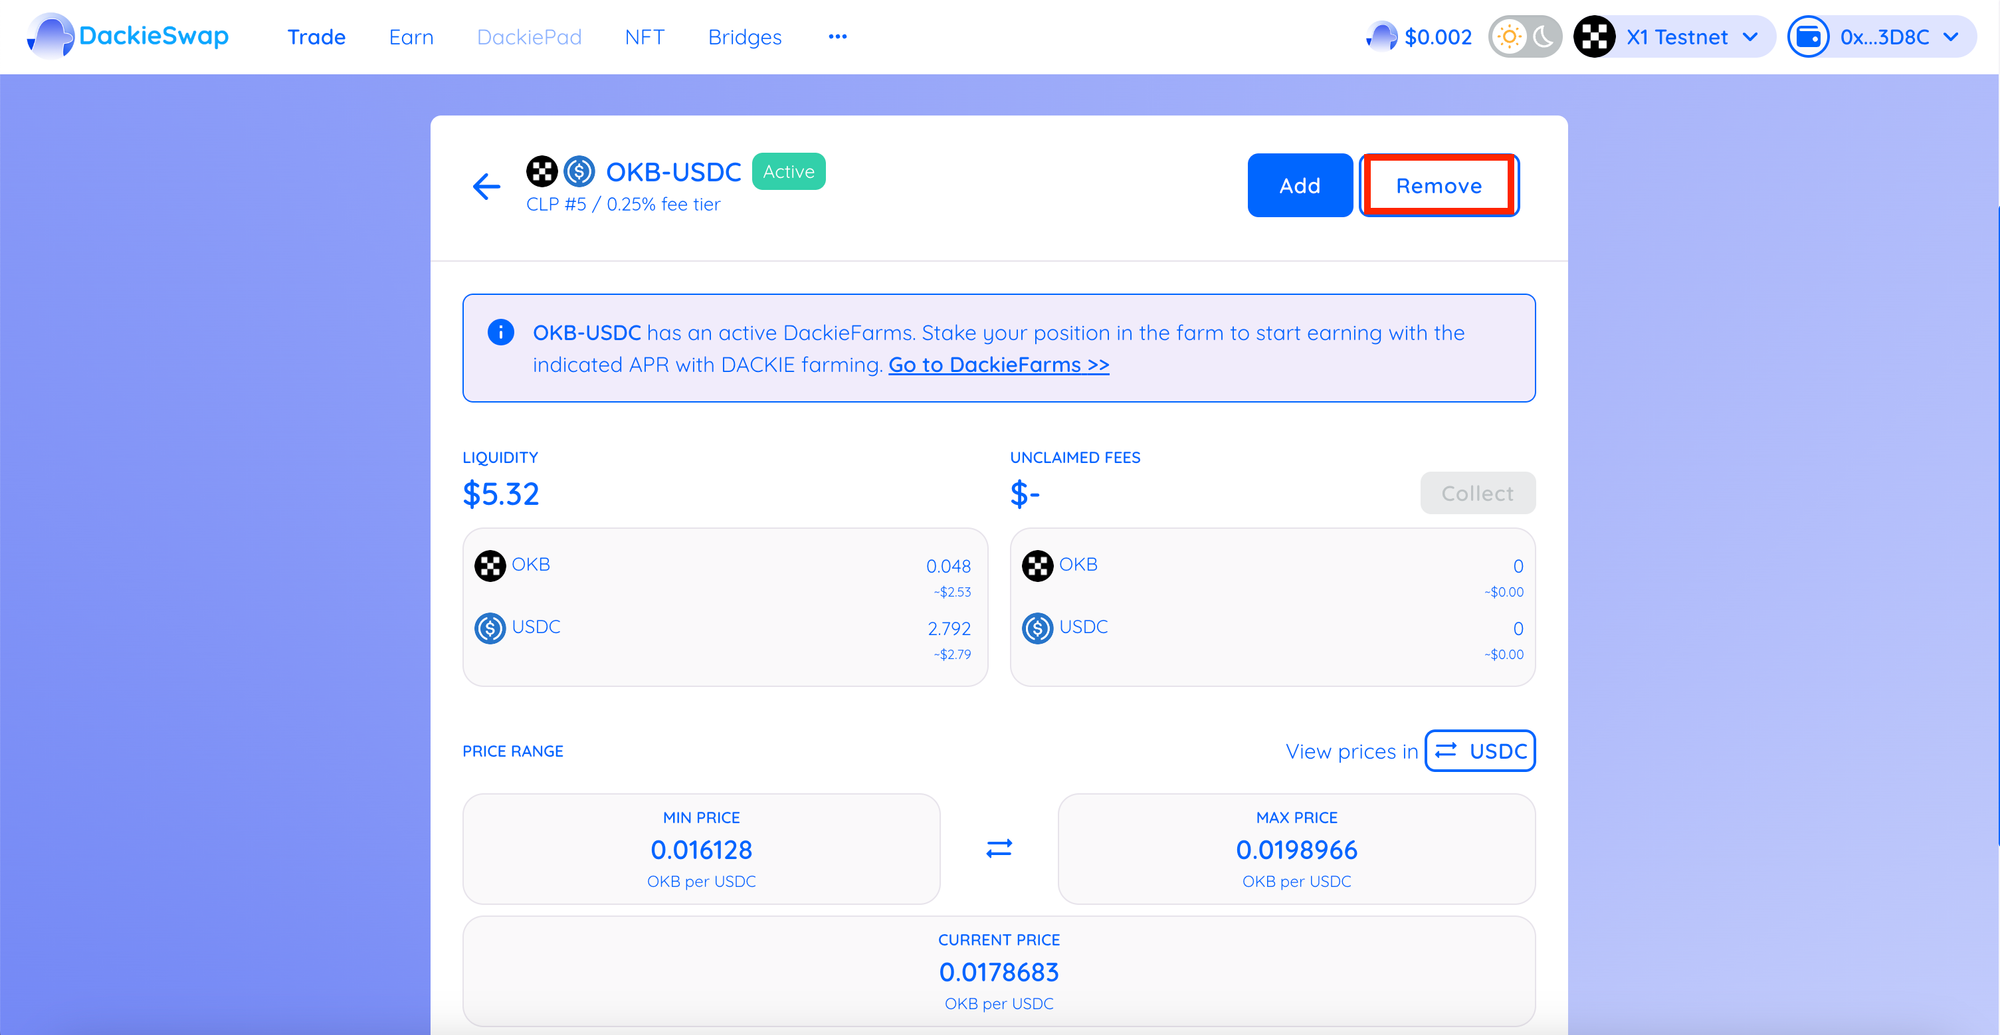Open the DackiePad menu
Screen dimensions: 2000x1035
[x=529, y=37]
